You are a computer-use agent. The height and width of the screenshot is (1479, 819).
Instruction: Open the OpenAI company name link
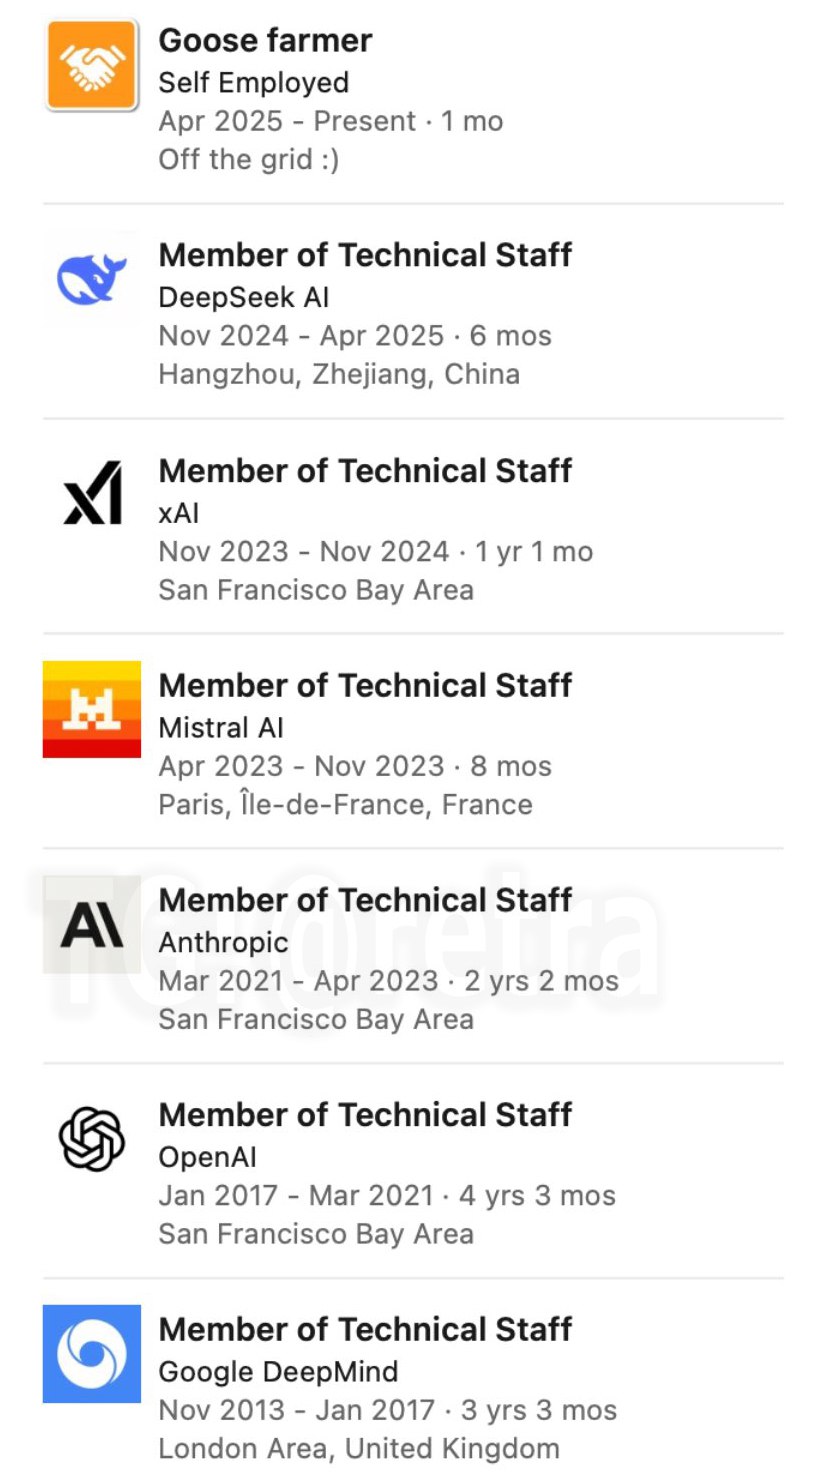[208, 1157]
